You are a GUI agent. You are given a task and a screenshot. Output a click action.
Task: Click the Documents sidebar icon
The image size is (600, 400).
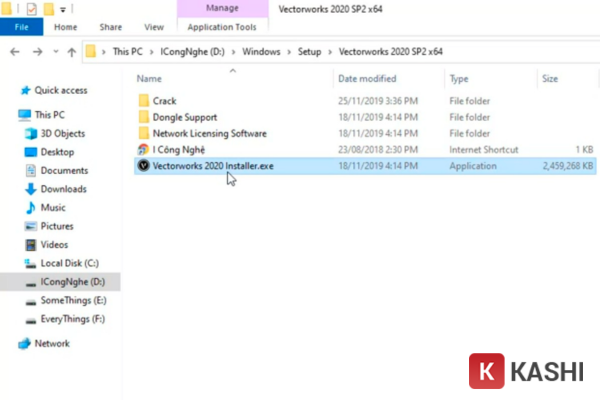31,170
